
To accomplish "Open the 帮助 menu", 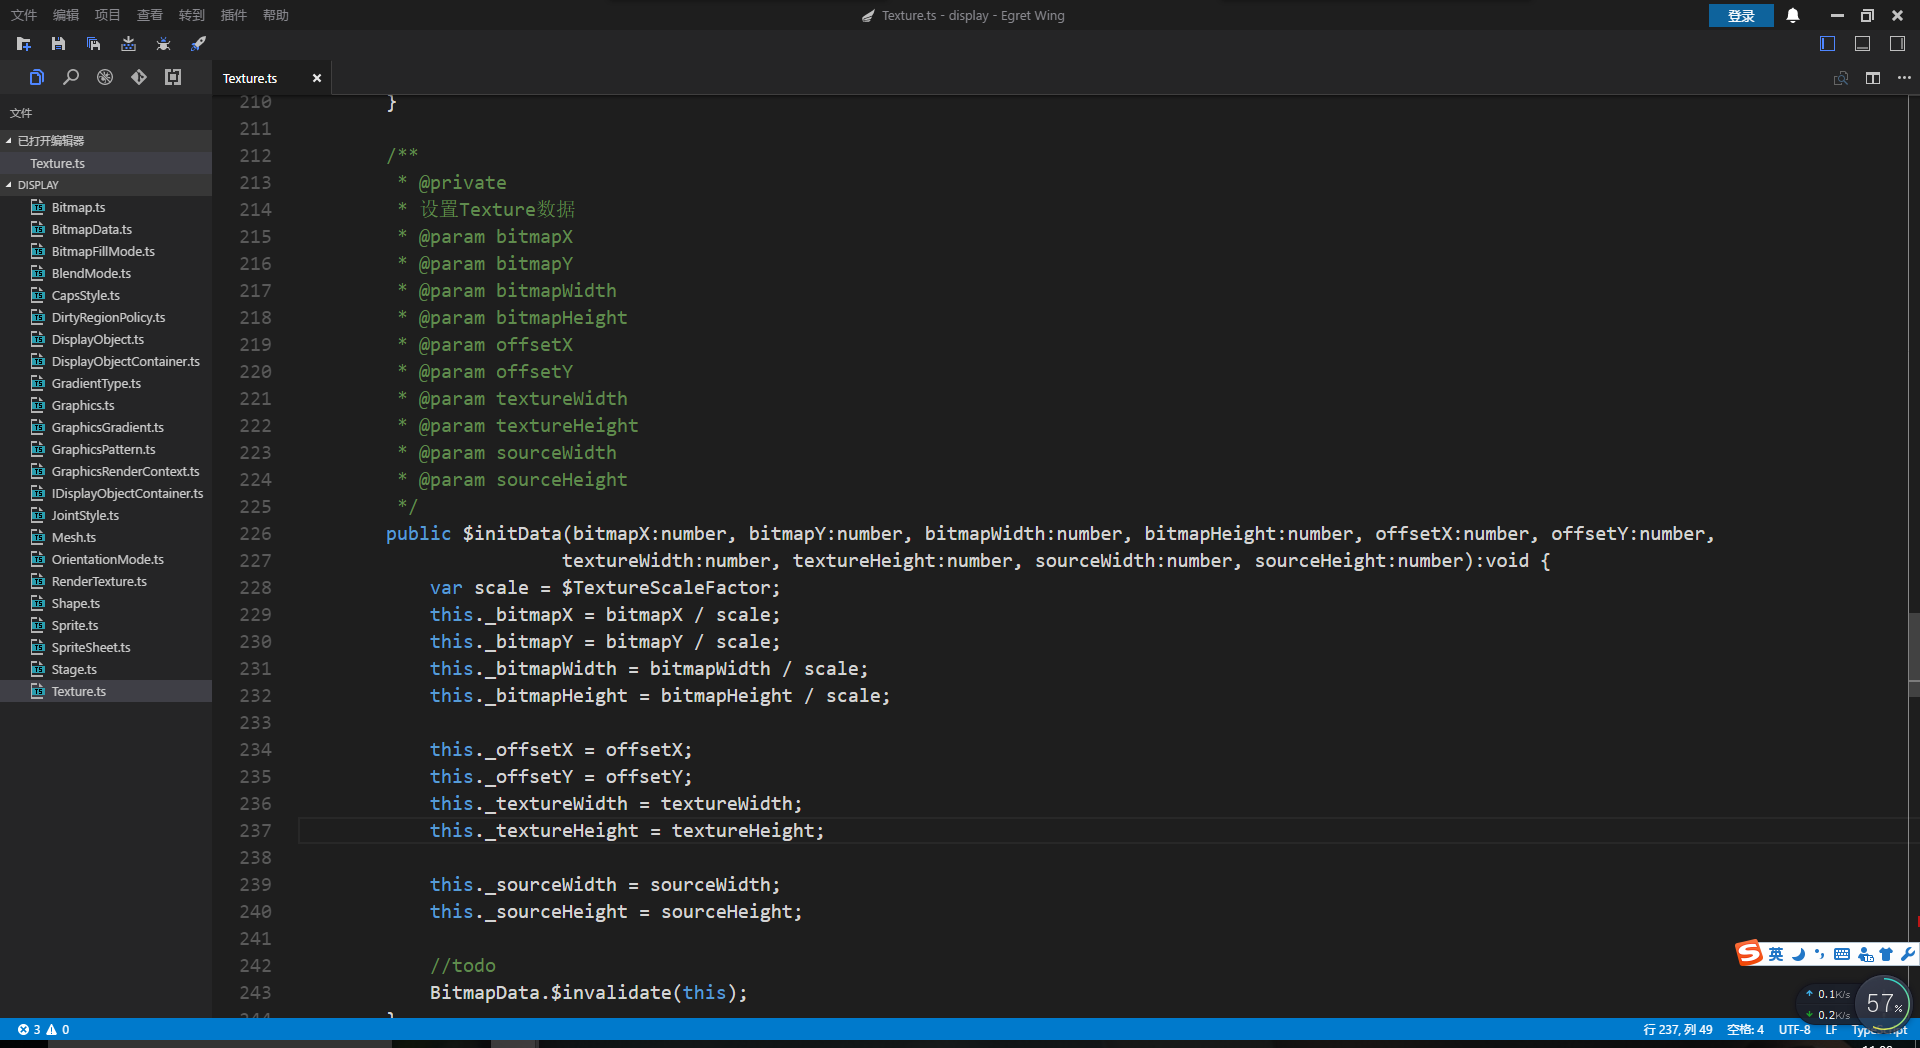I will click(276, 15).
